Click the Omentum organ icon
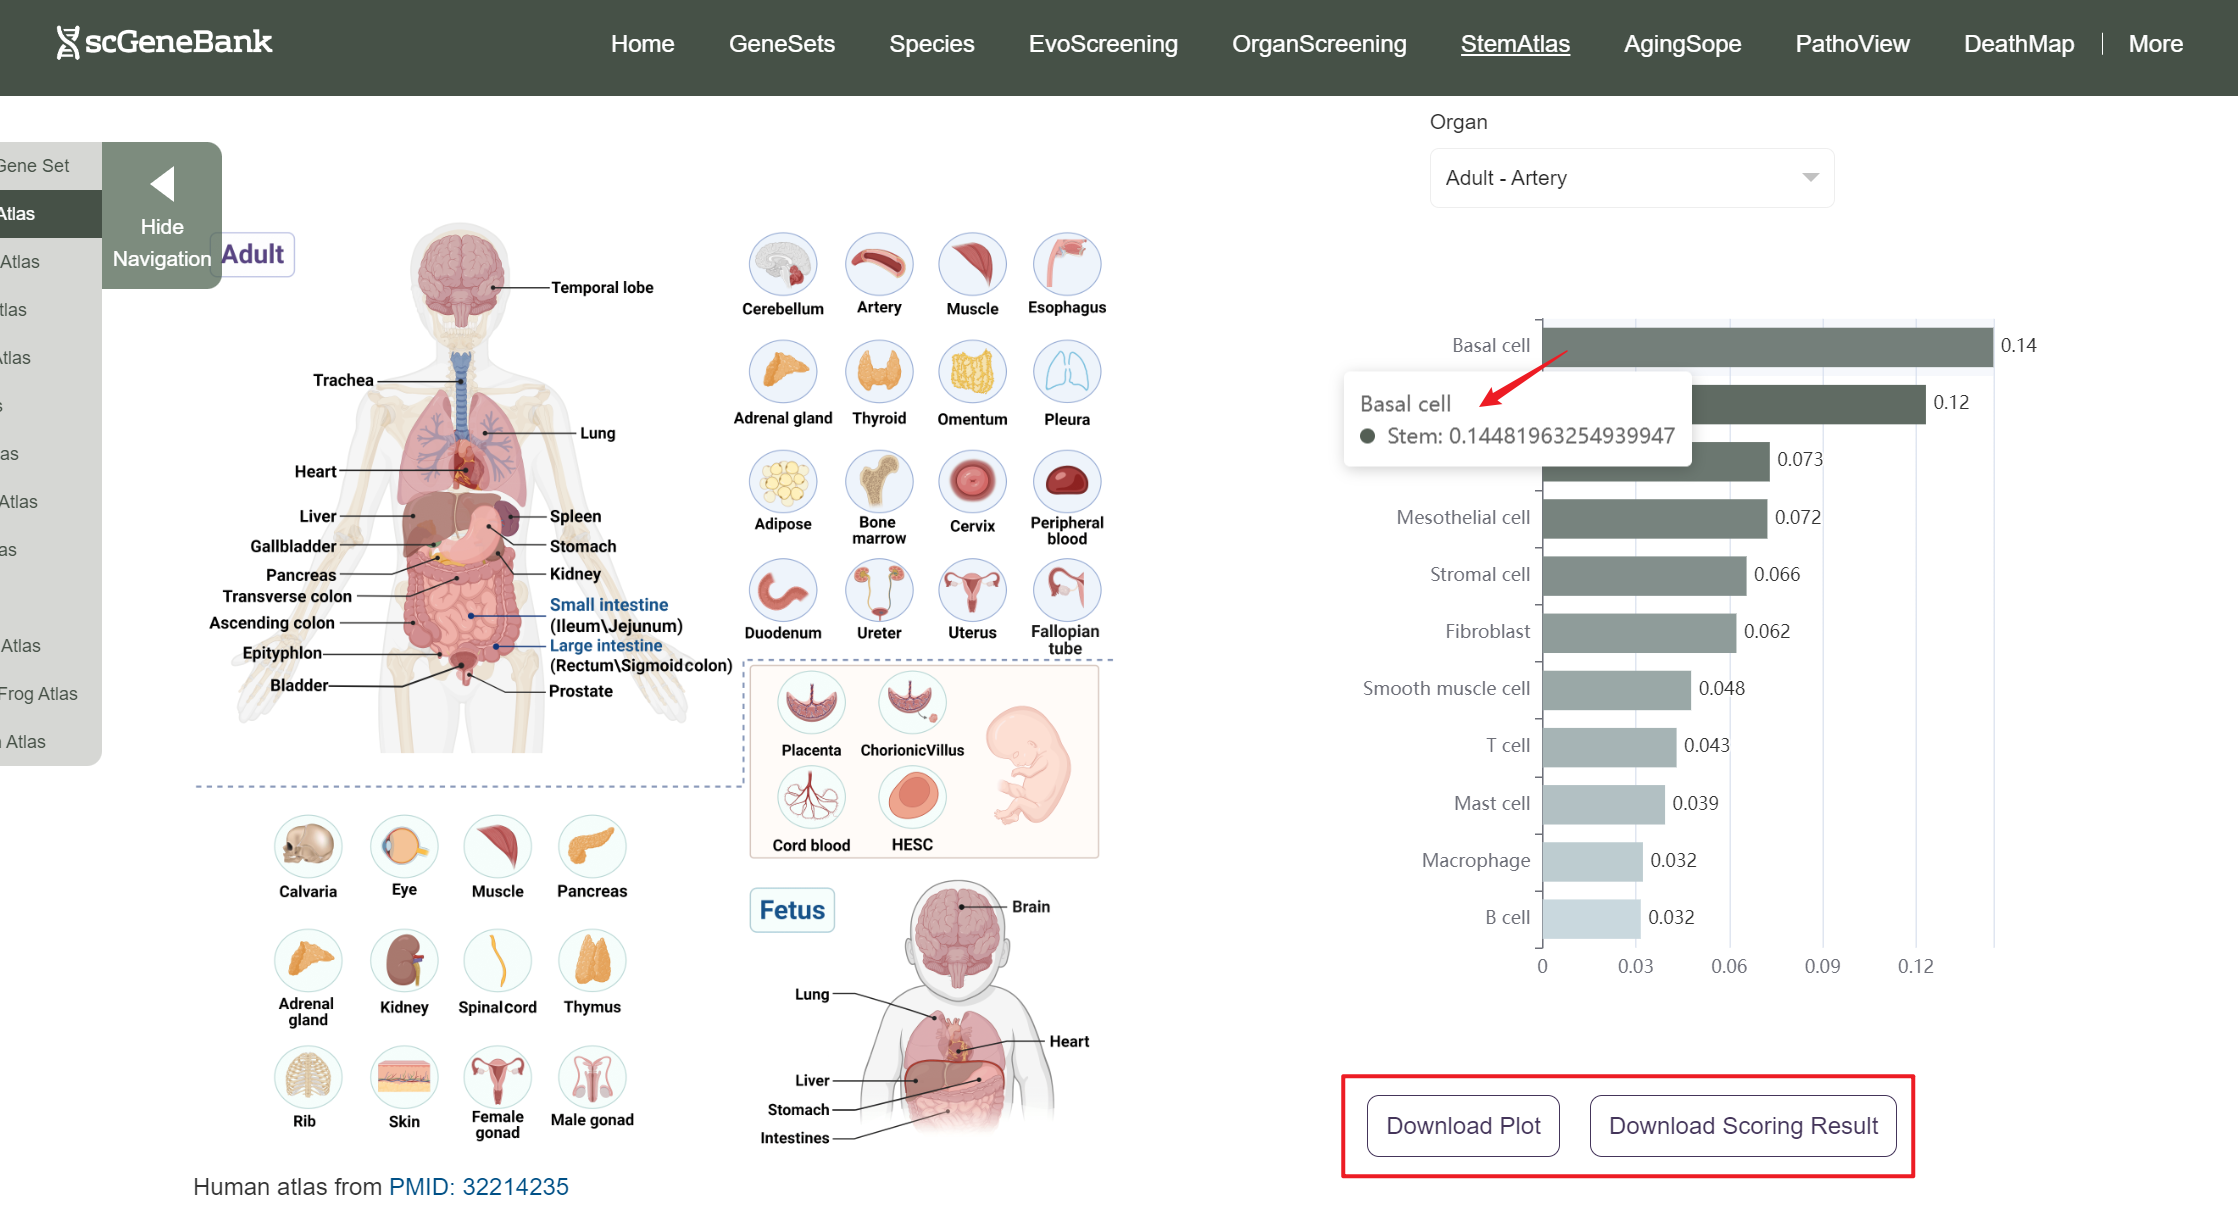The image size is (2238, 1228). 972,373
